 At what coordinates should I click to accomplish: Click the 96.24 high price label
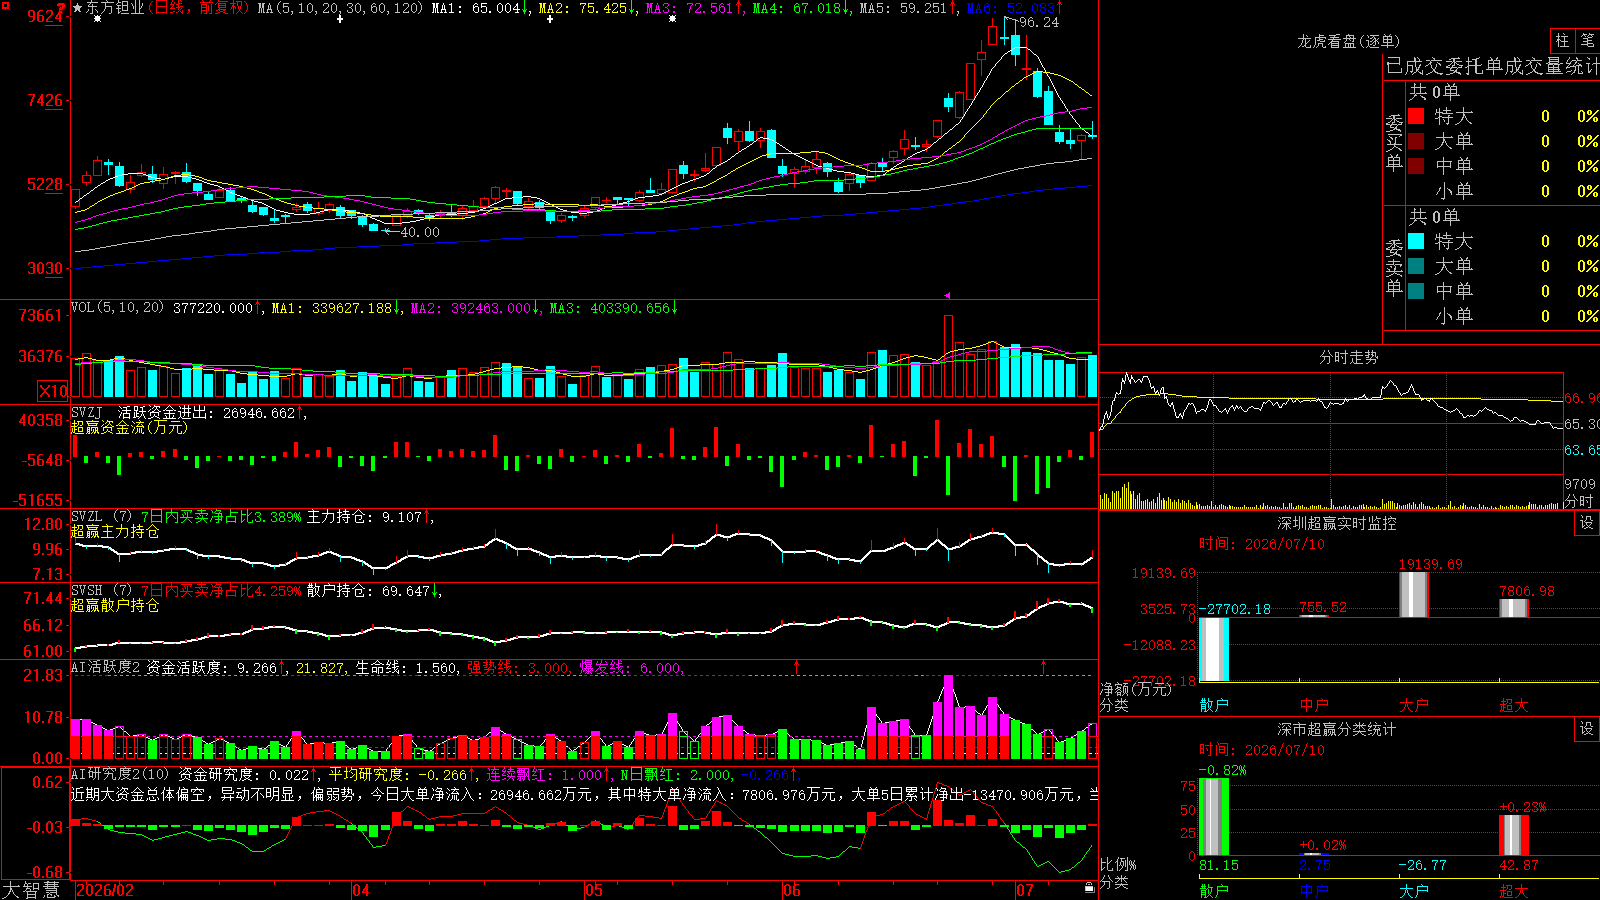[x=1039, y=22]
